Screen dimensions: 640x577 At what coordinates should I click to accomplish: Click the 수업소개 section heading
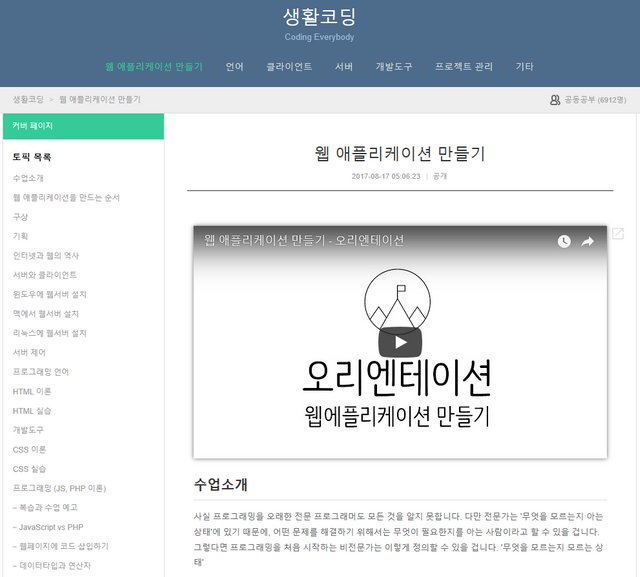pos(221,485)
